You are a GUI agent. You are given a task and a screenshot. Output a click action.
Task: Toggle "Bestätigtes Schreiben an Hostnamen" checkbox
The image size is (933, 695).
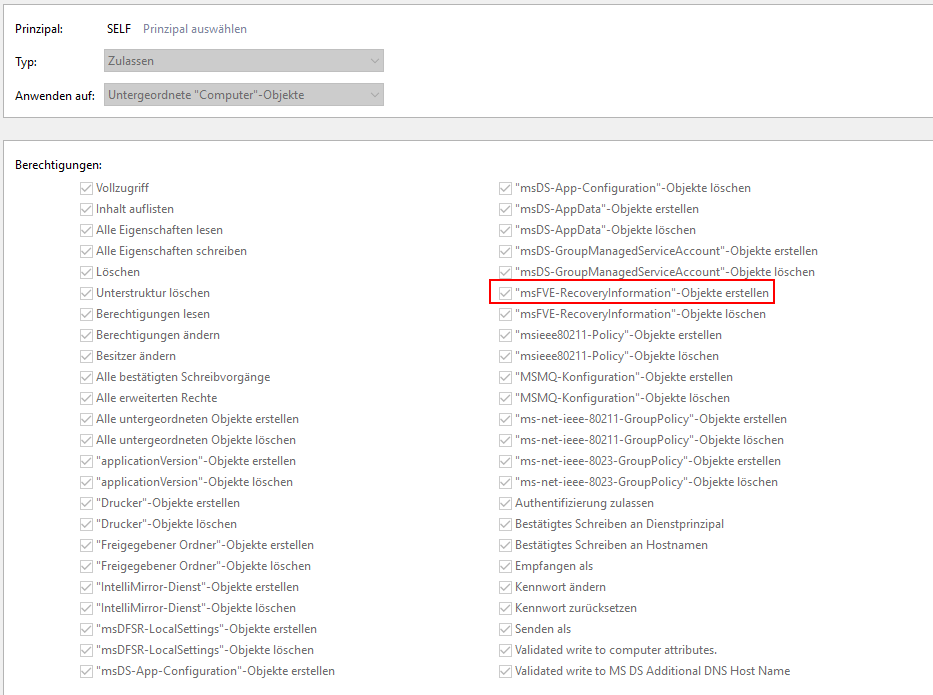tap(505, 545)
